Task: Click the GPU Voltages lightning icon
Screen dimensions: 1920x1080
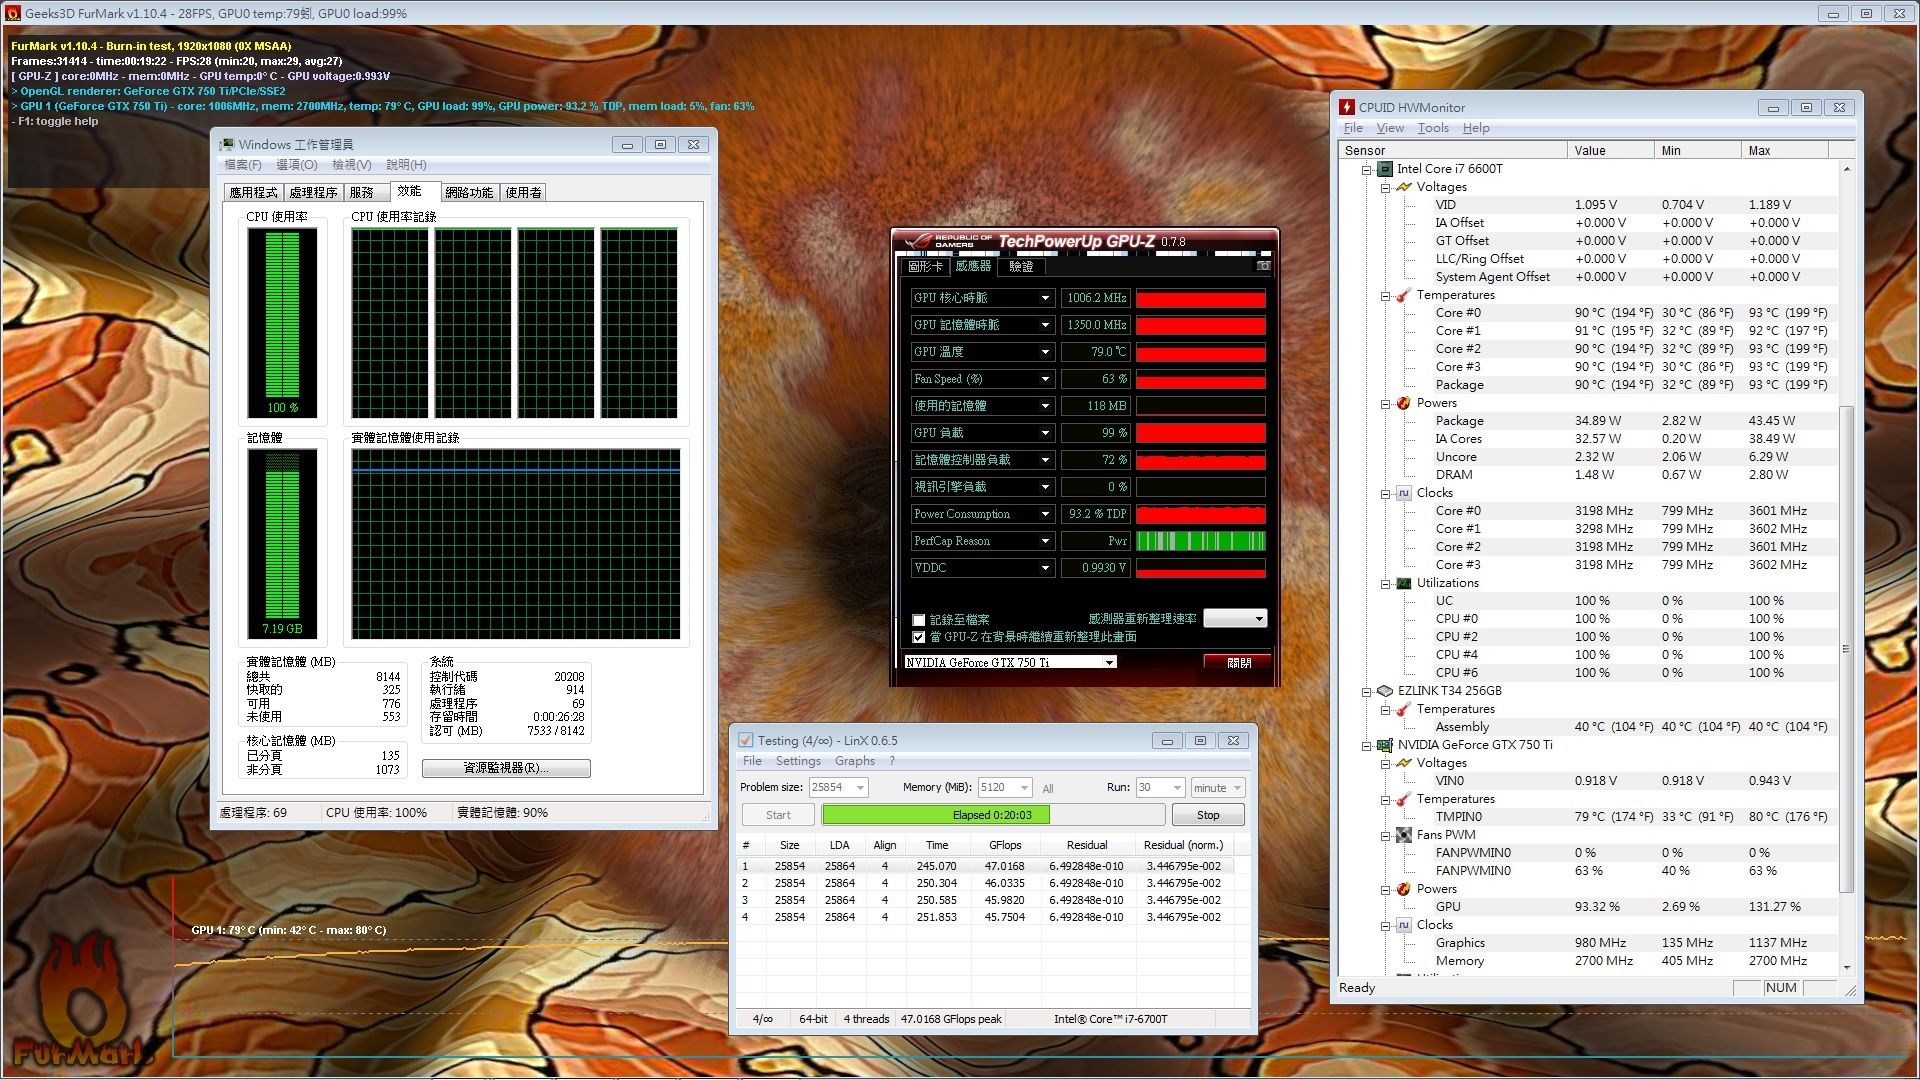Action: (x=1404, y=763)
